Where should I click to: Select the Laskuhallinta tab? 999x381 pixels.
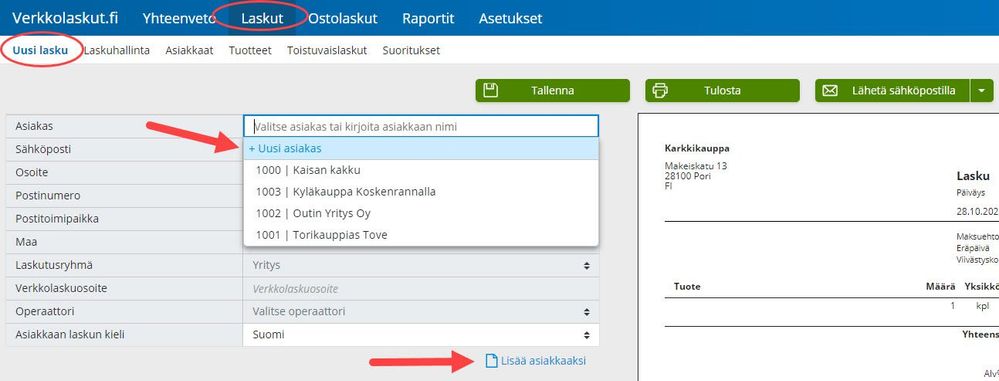click(x=117, y=50)
